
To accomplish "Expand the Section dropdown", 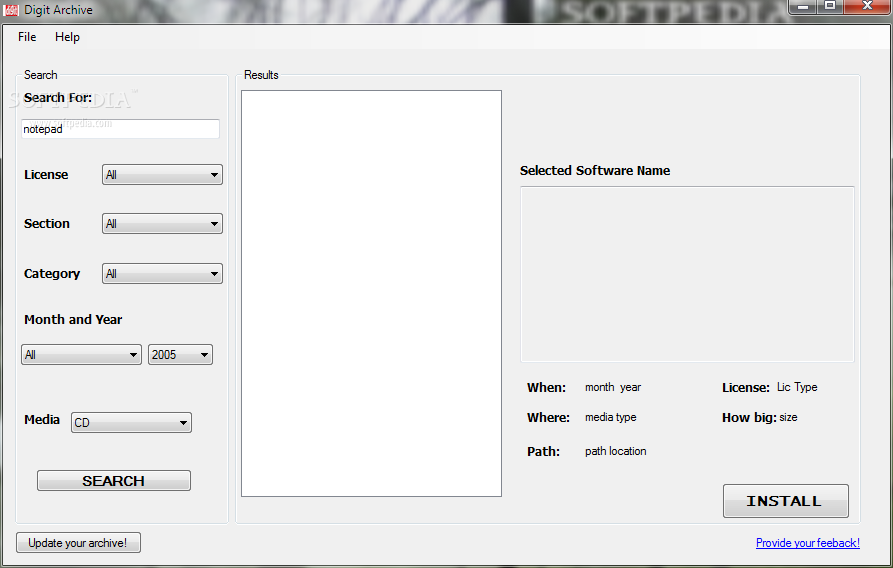I will pyautogui.click(x=162, y=224).
